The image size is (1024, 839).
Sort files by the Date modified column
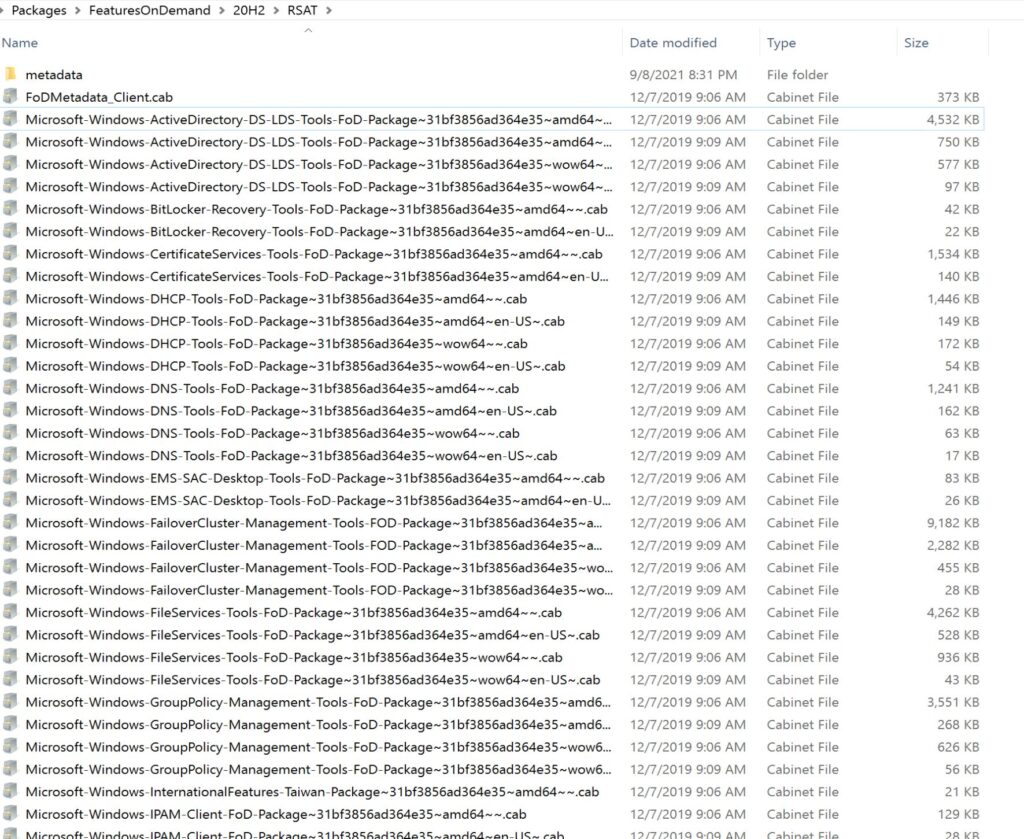tap(671, 42)
